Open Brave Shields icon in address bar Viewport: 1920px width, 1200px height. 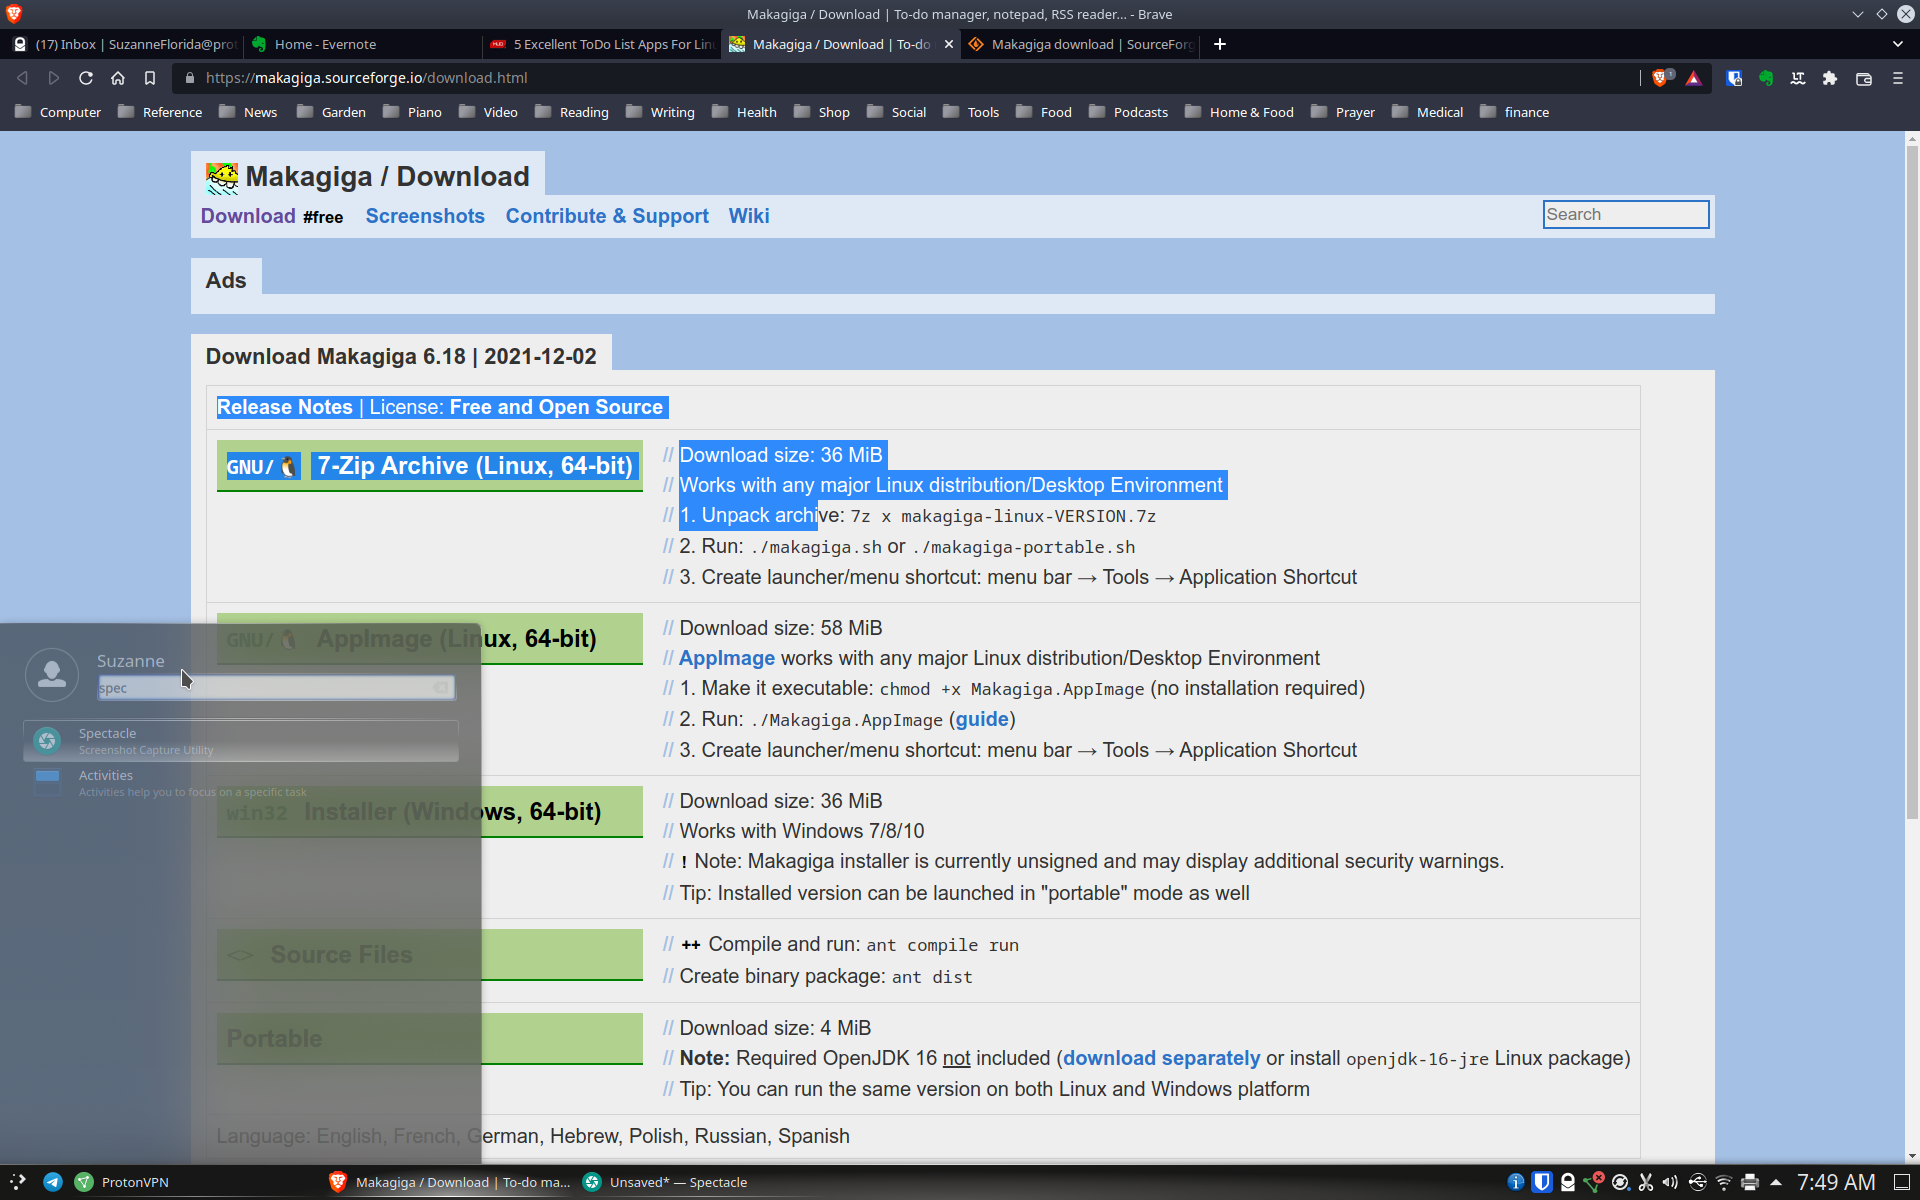coord(1662,78)
